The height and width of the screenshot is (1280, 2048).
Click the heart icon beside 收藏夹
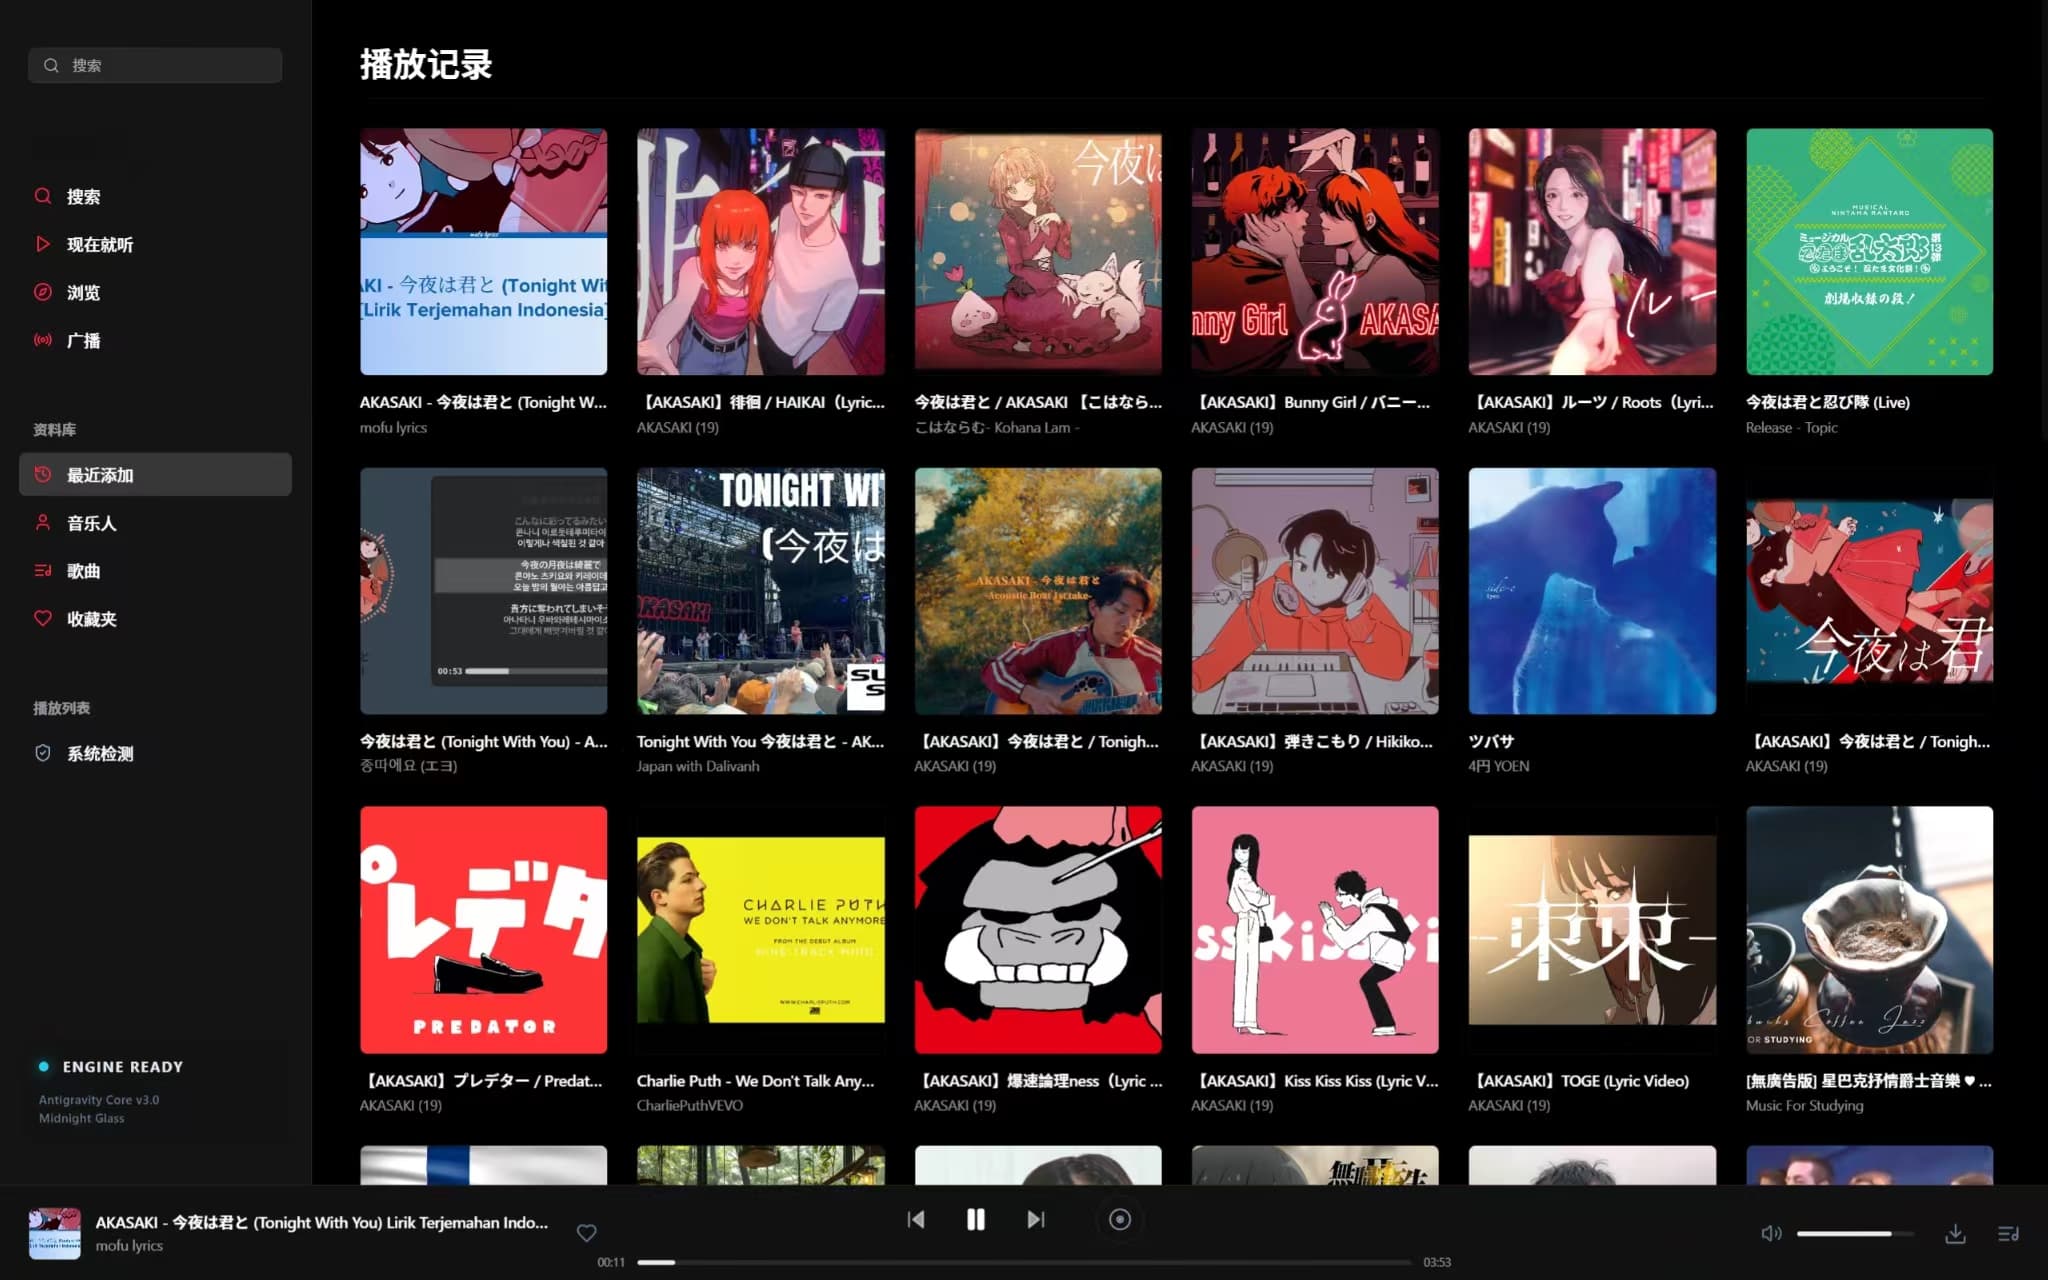pyautogui.click(x=43, y=618)
